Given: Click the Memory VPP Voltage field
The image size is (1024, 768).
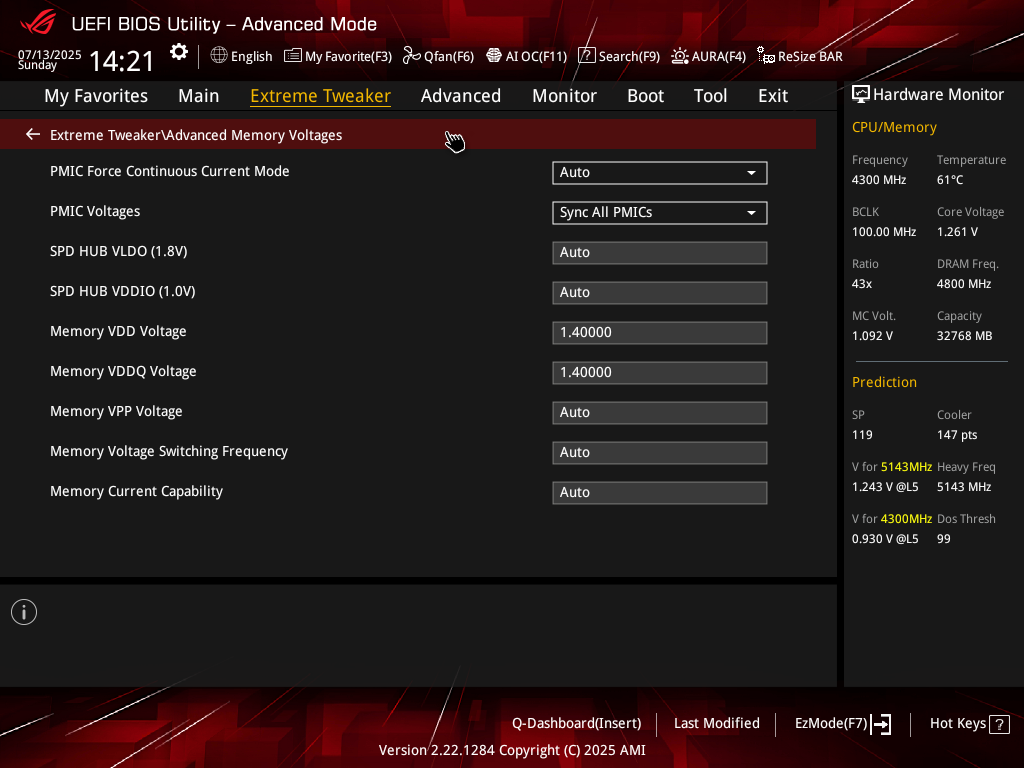Looking at the screenshot, I should (x=660, y=413).
